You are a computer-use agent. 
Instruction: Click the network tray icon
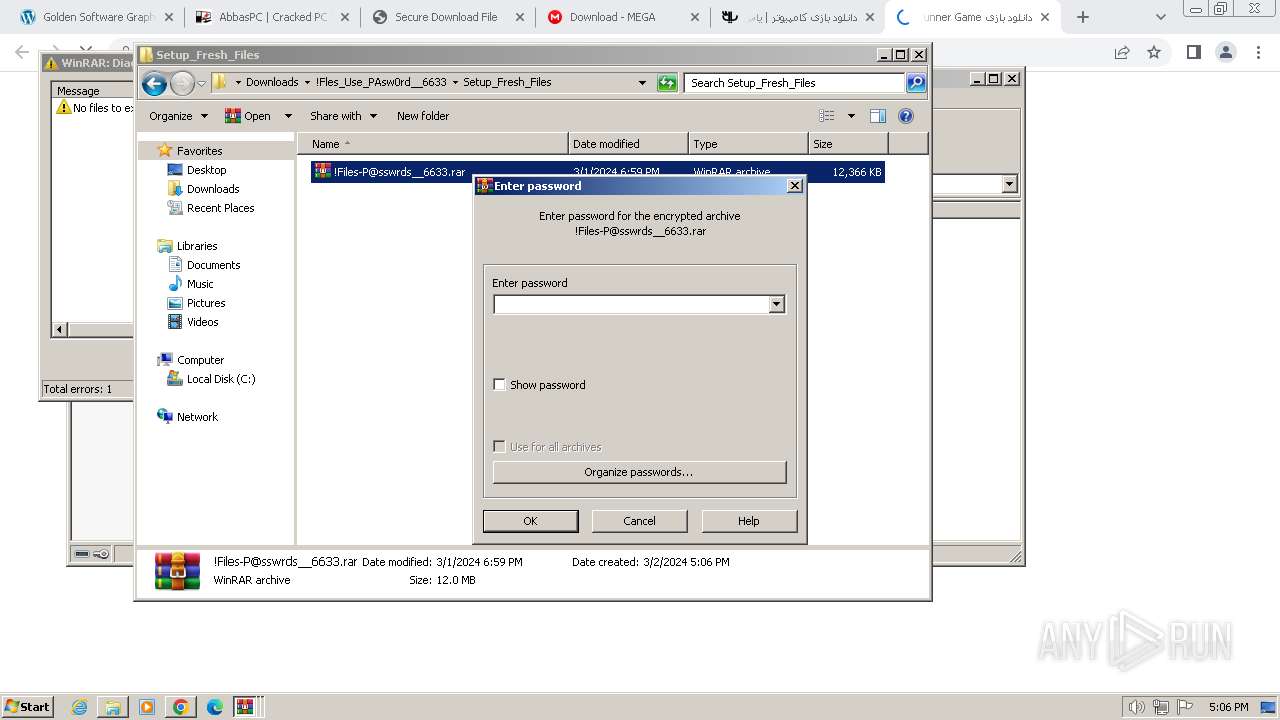[1162, 707]
